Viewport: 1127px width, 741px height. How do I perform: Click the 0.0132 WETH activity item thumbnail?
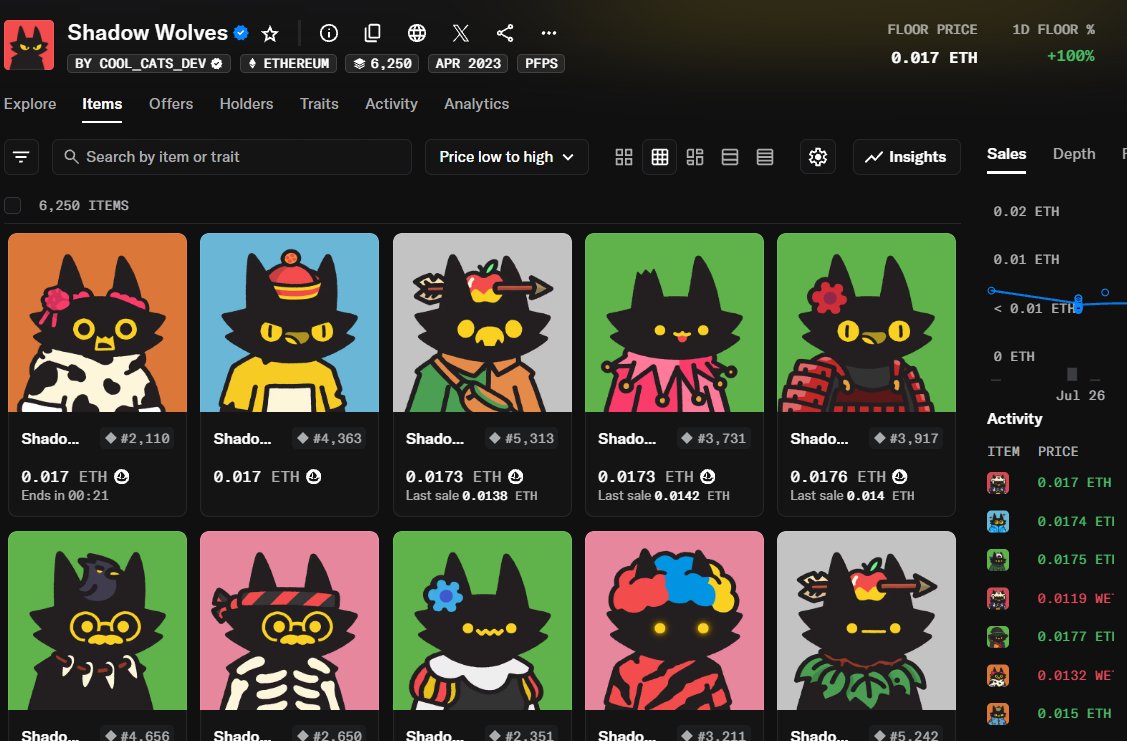pyautogui.click(x=998, y=675)
